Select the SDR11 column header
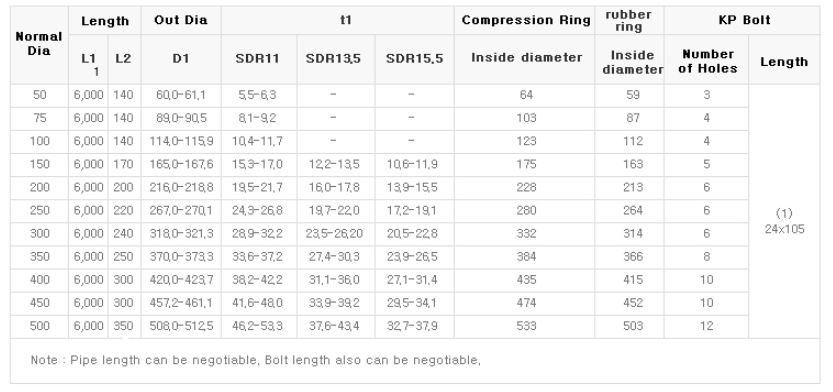 pyautogui.click(x=259, y=59)
